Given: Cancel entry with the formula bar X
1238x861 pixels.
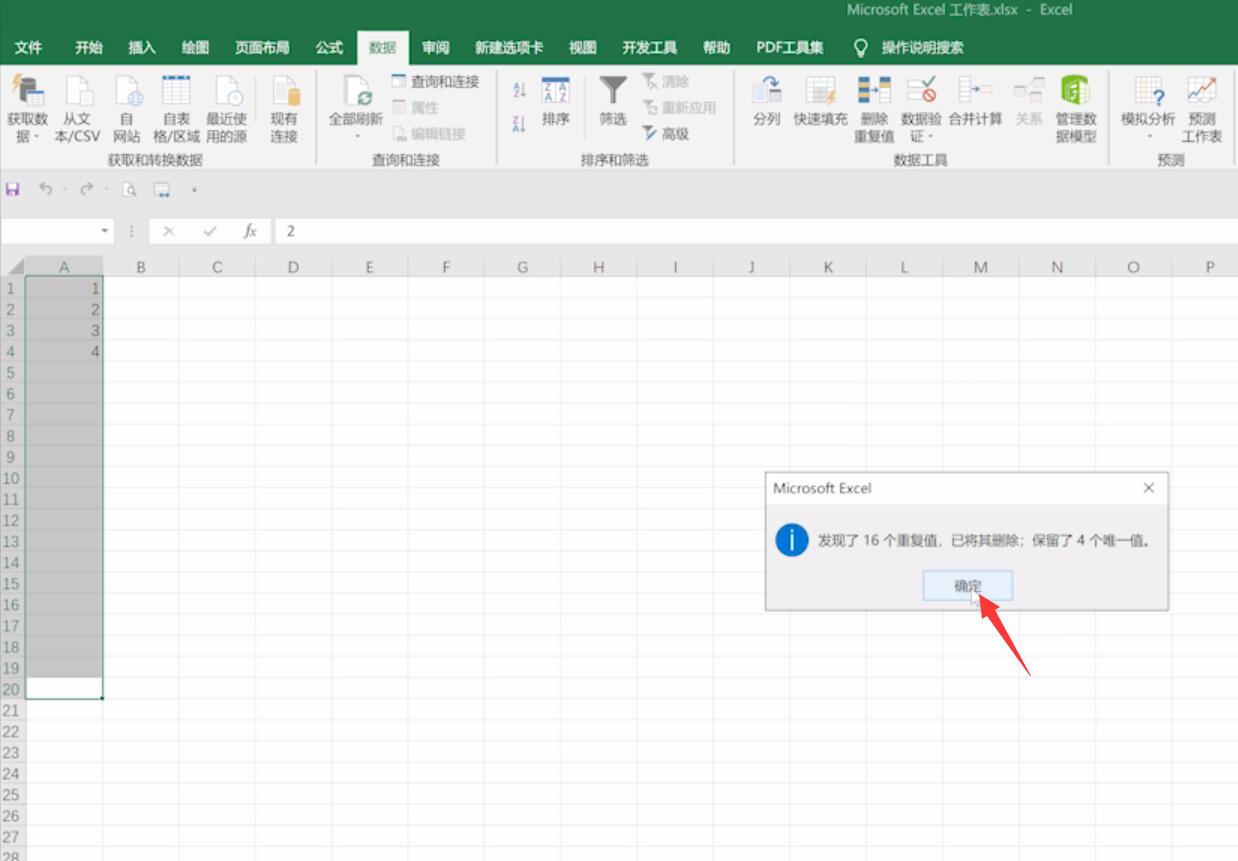Looking at the screenshot, I should (168, 231).
